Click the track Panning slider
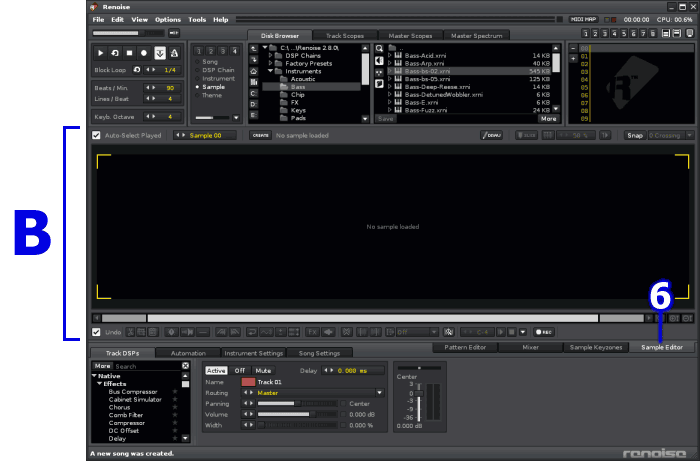The width and height of the screenshot is (700, 461). tap(297, 404)
